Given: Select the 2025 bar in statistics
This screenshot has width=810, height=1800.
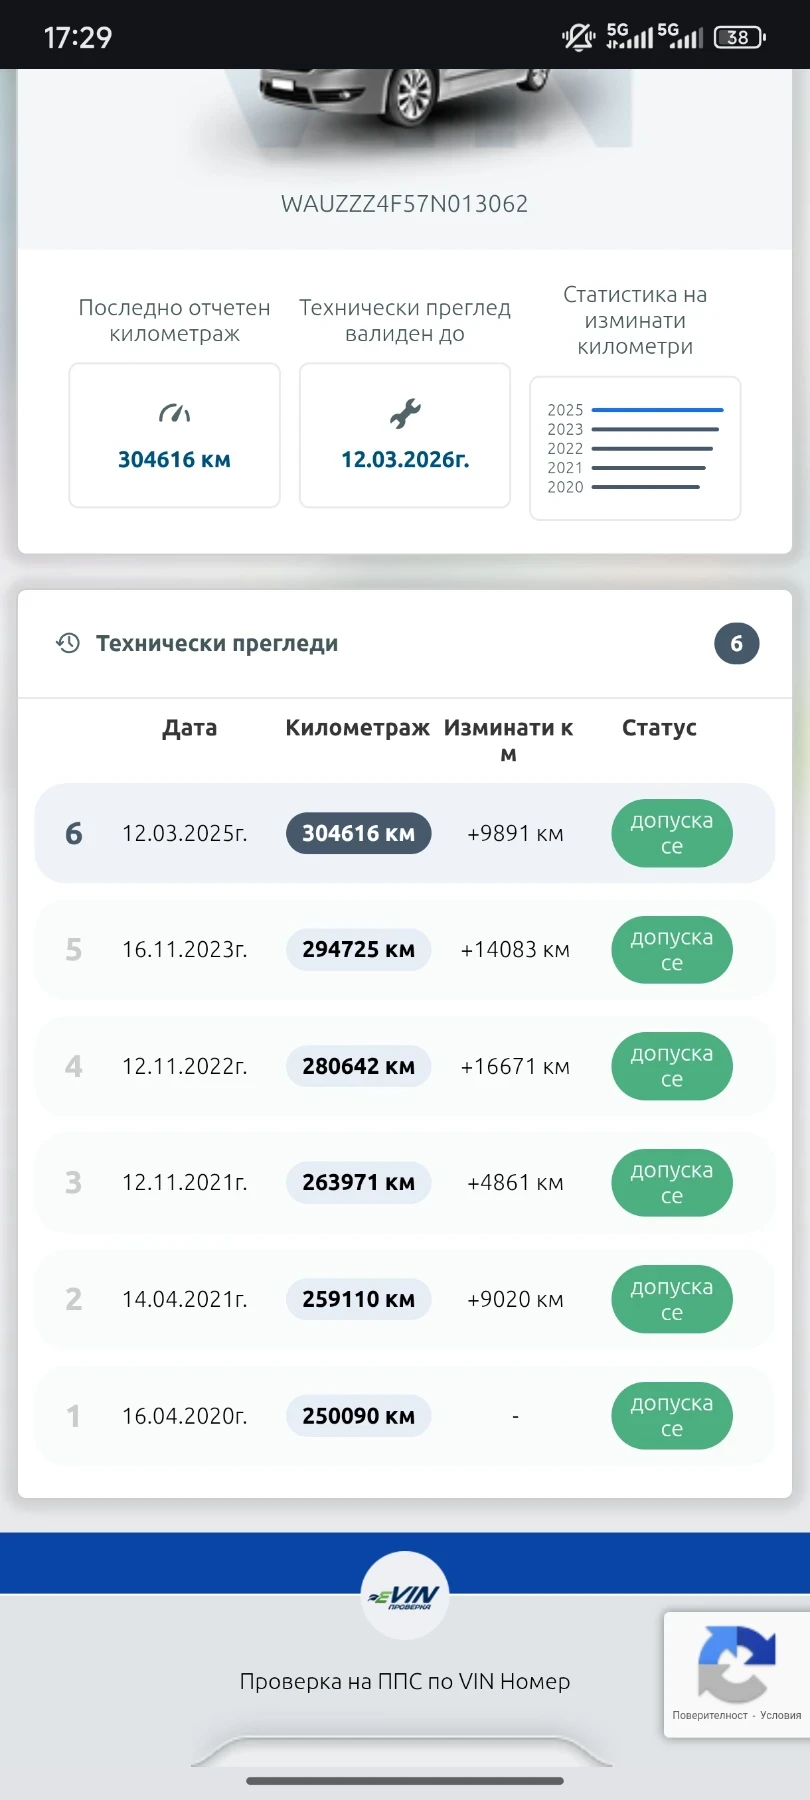Looking at the screenshot, I should pos(657,410).
